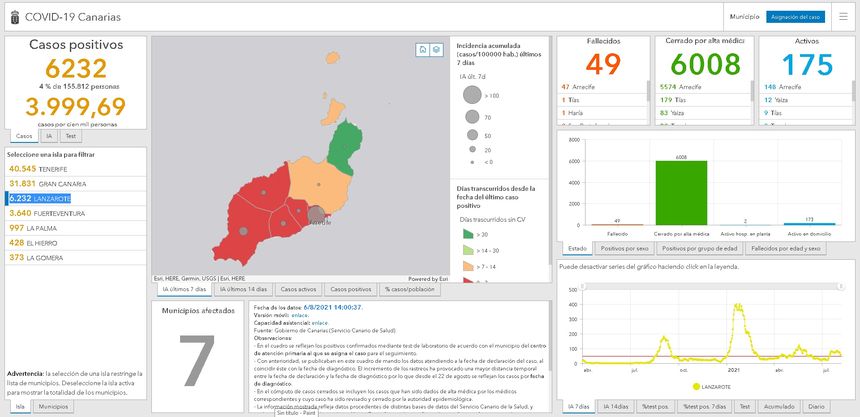860x417 pixels.
Task: Click the Fallecidos list scrollbar
Action: 647,91
